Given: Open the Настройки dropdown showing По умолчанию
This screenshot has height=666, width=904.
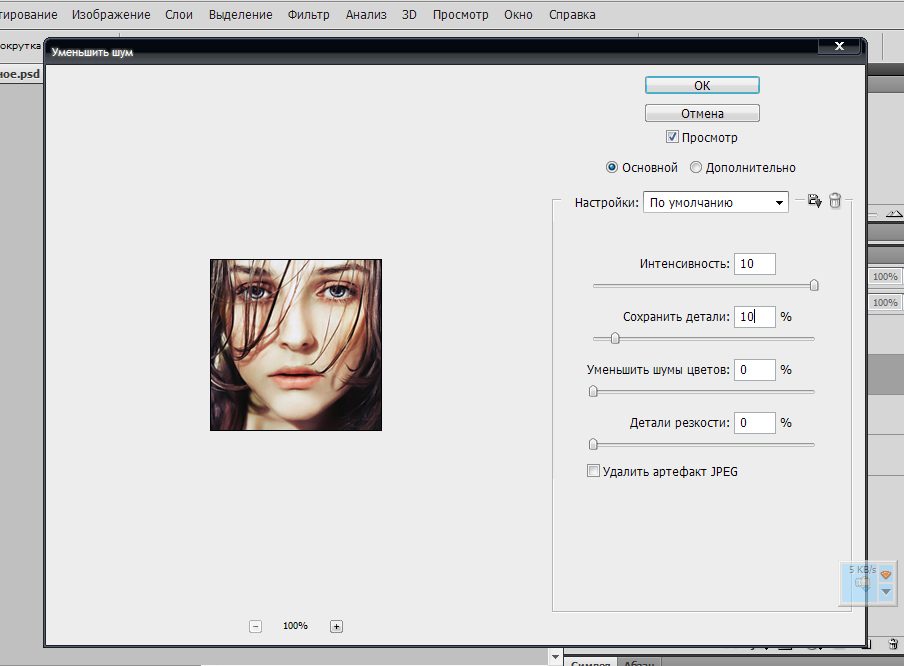Looking at the screenshot, I should coord(715,202).
